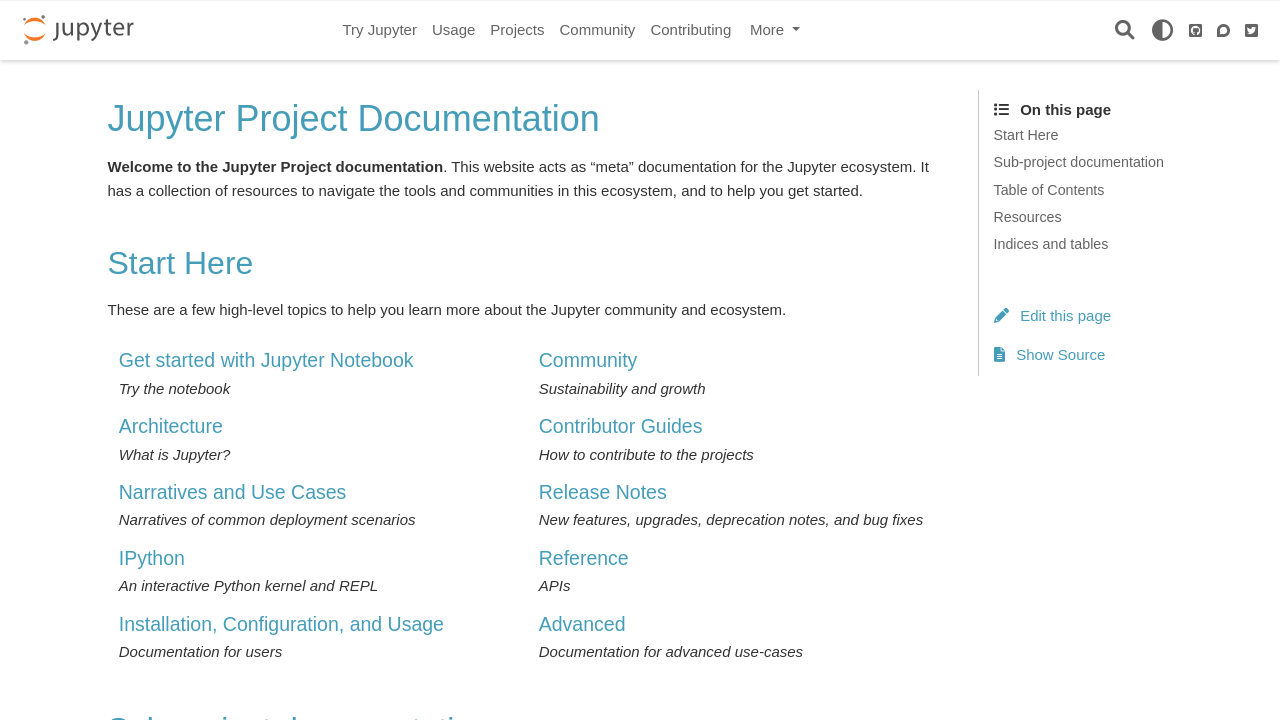
Task: Open the Discourse chat bubble icon
Action: 1223,31
